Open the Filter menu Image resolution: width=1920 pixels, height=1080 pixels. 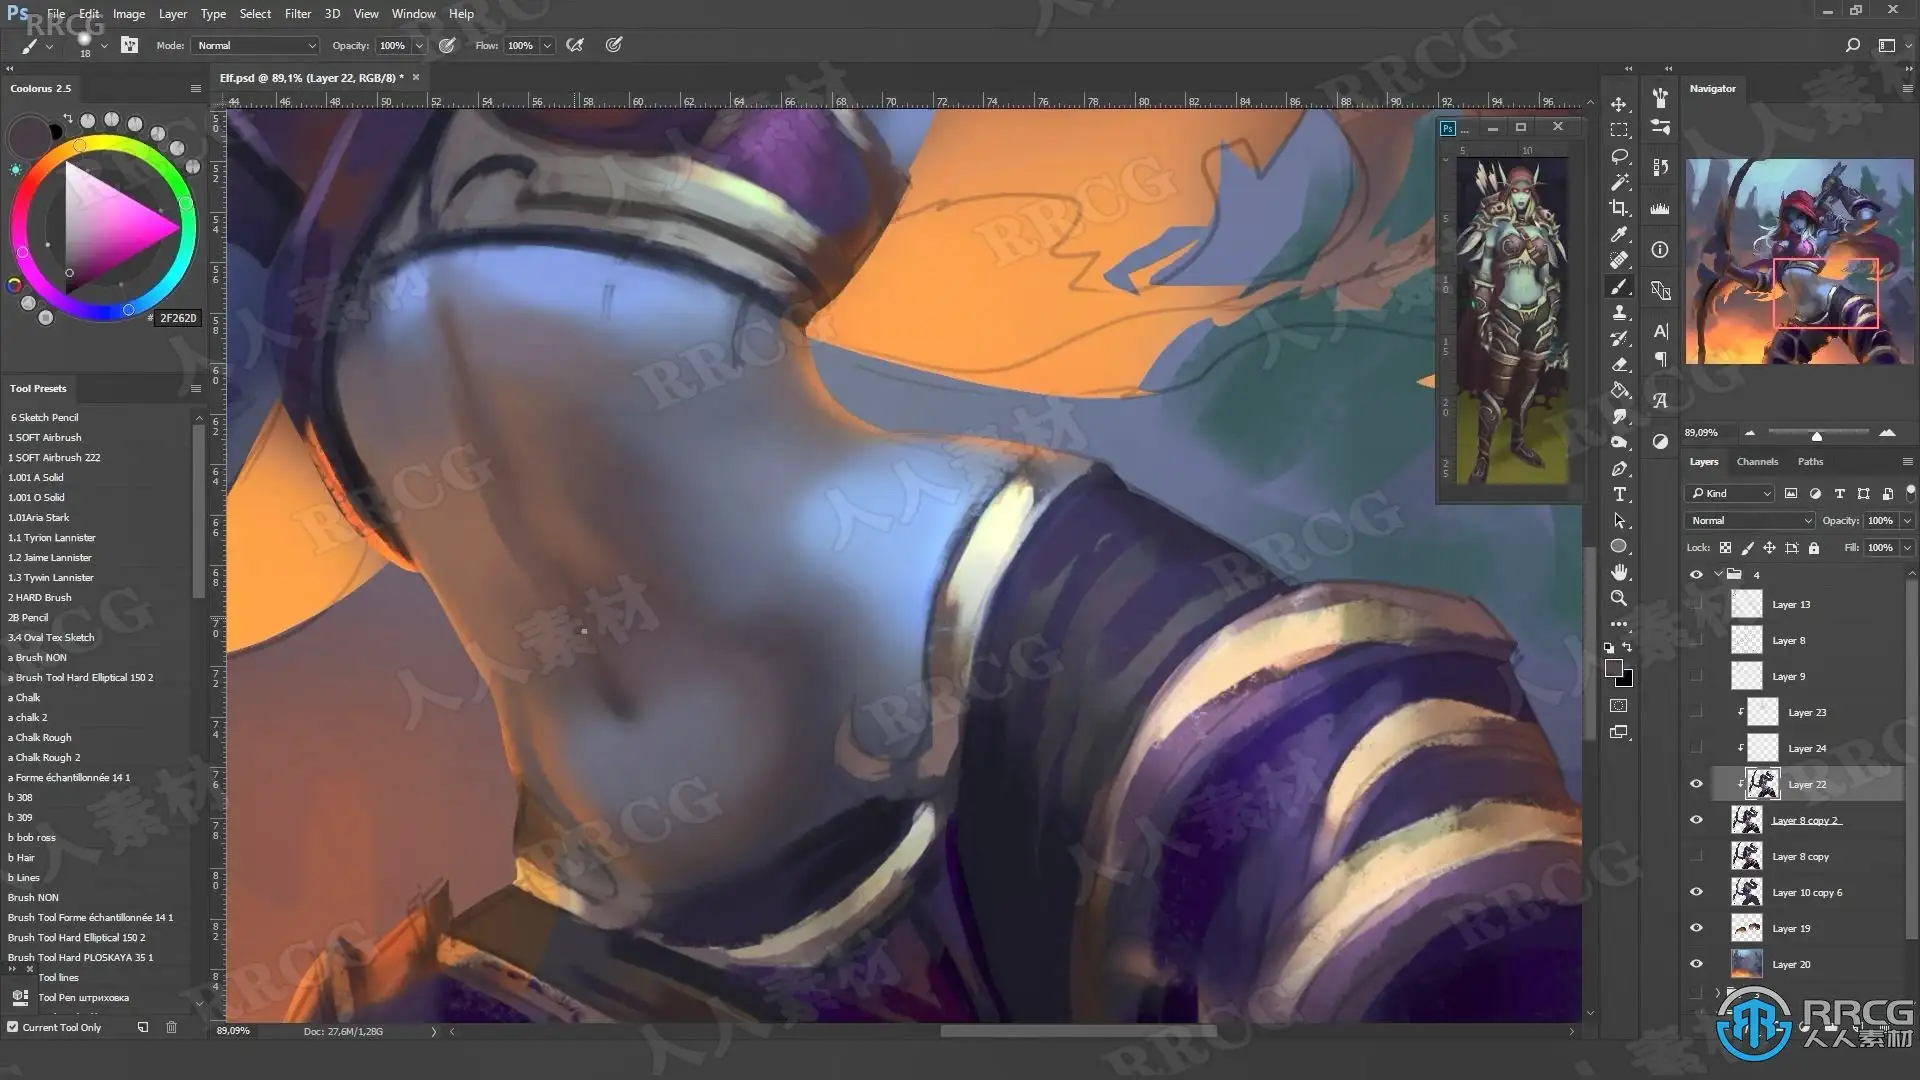(x=298, y=14)
